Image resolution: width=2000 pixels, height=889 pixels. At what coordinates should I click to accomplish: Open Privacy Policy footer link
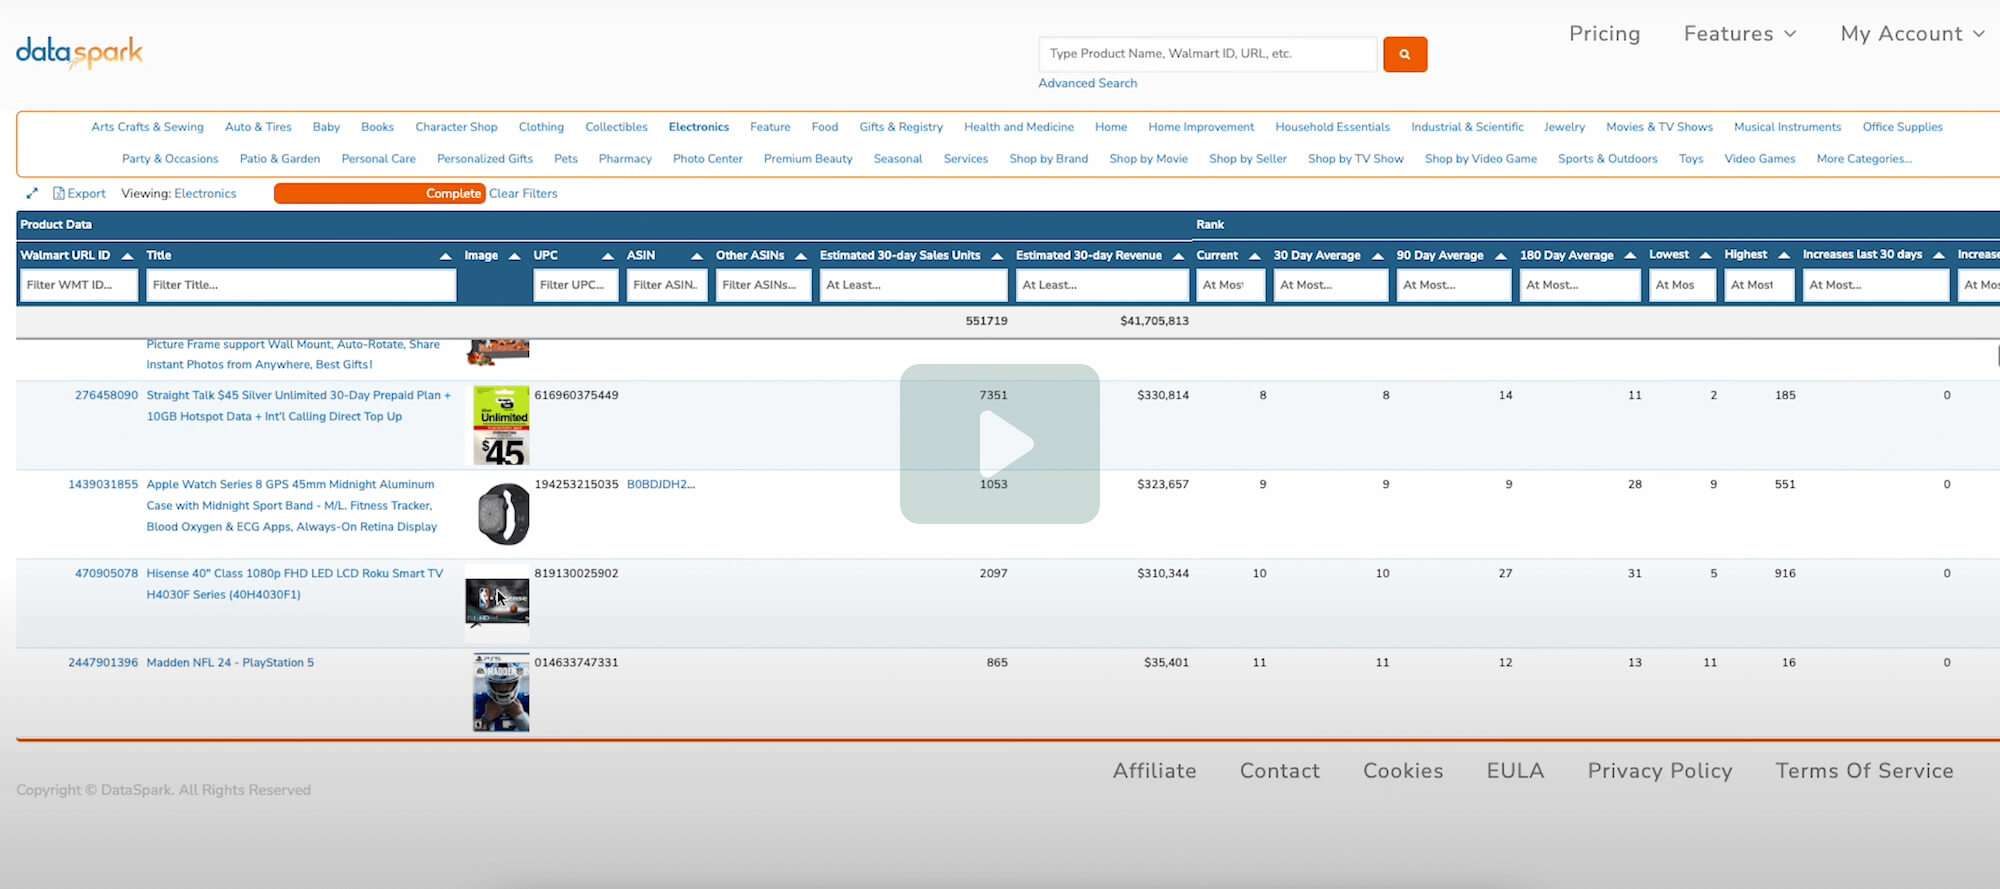point(1659,771)
